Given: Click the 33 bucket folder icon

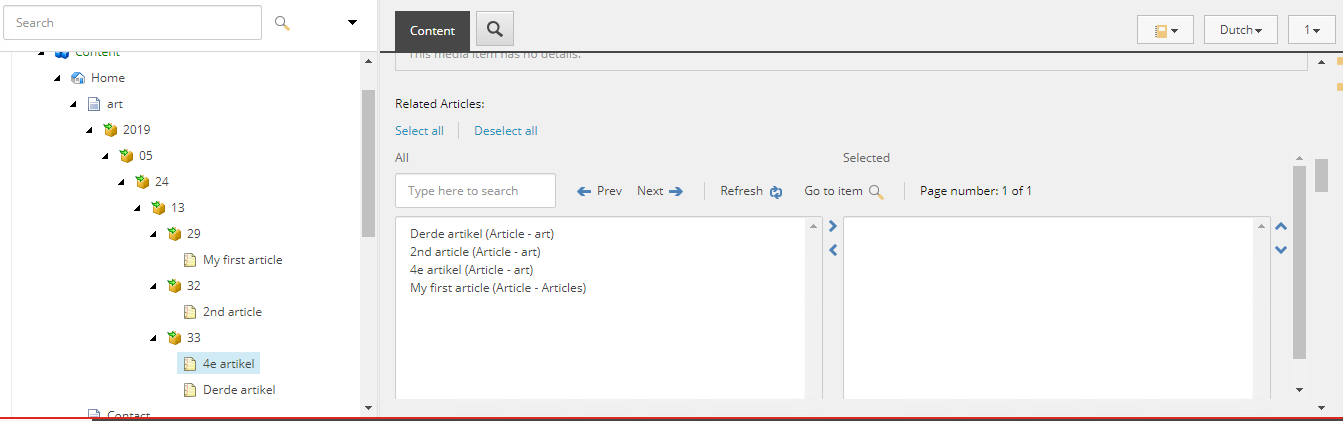Looking at the screenshot, I should click(x=174, y=338).
